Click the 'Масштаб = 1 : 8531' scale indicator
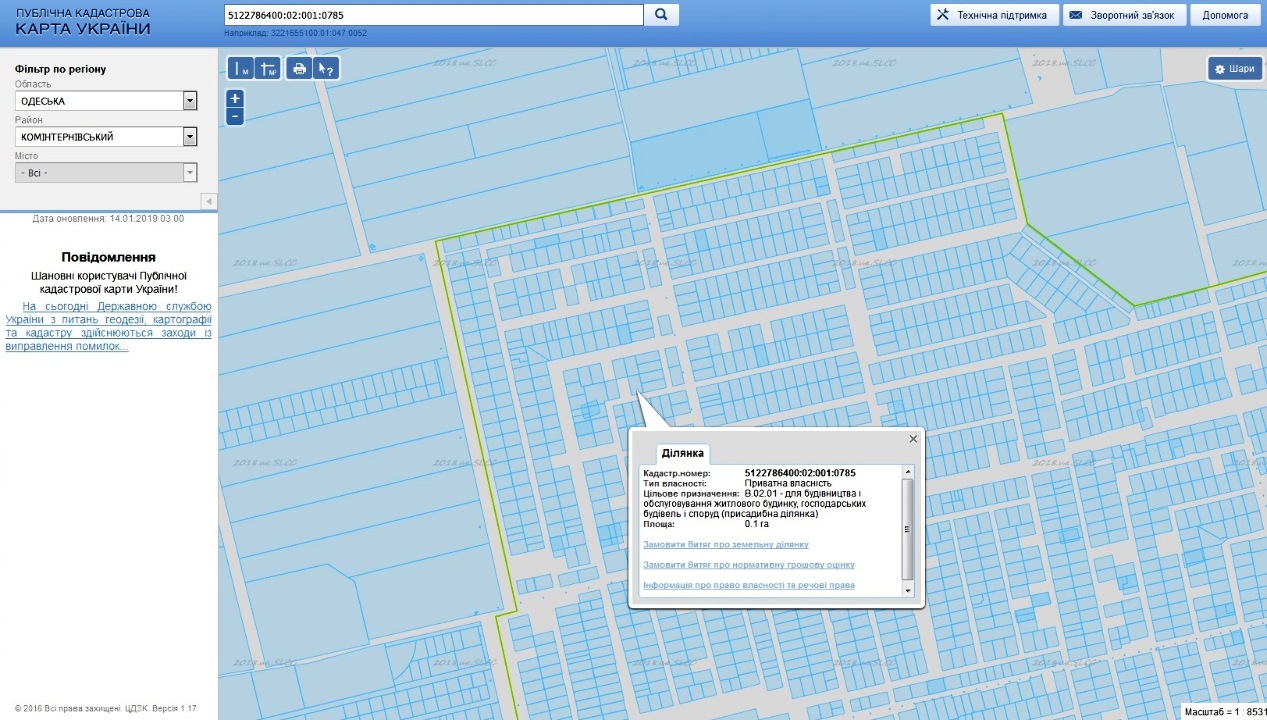 coord(1225,712)
